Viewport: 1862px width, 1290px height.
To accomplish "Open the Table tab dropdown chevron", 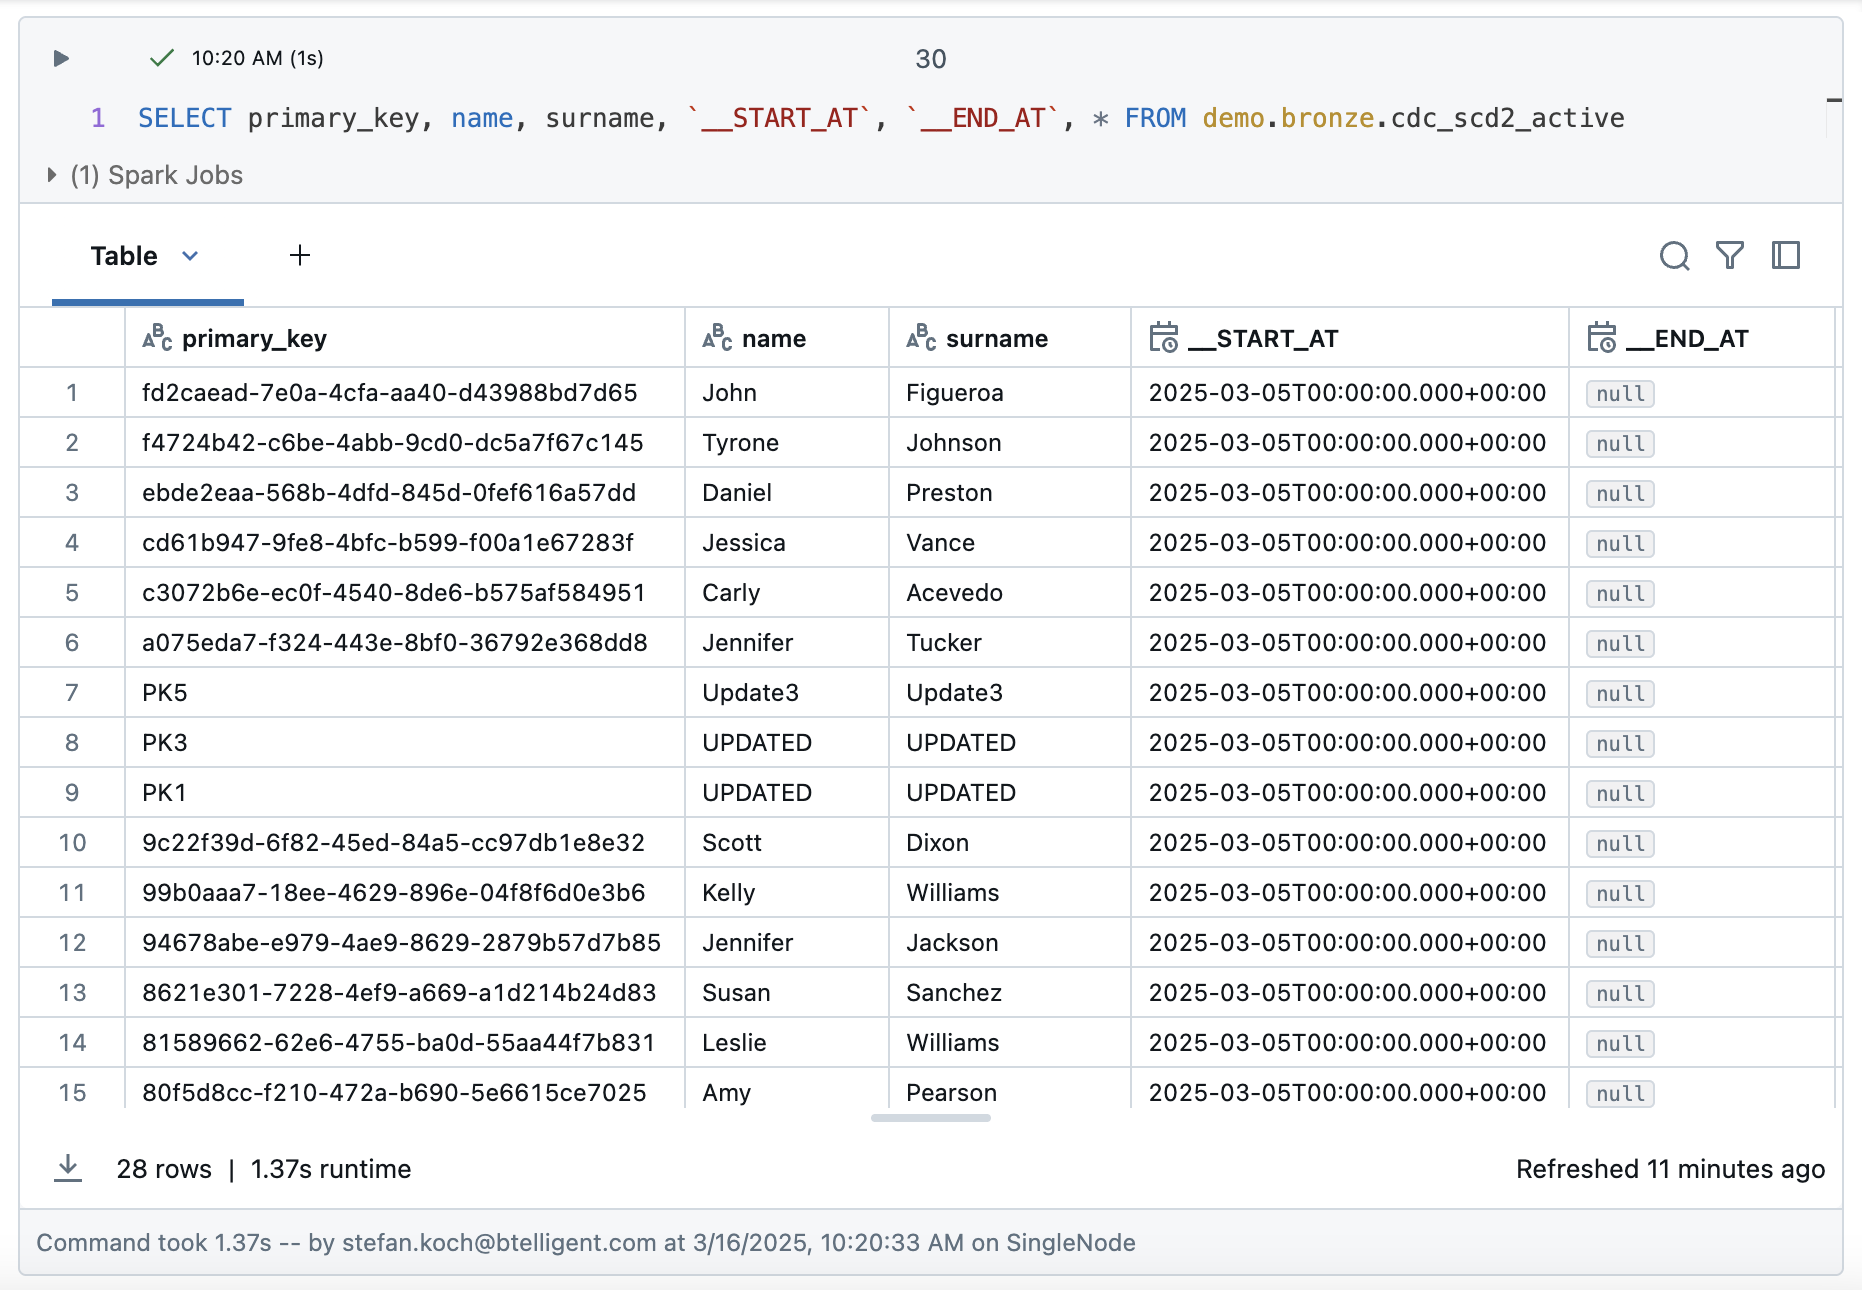I will 190,256.
